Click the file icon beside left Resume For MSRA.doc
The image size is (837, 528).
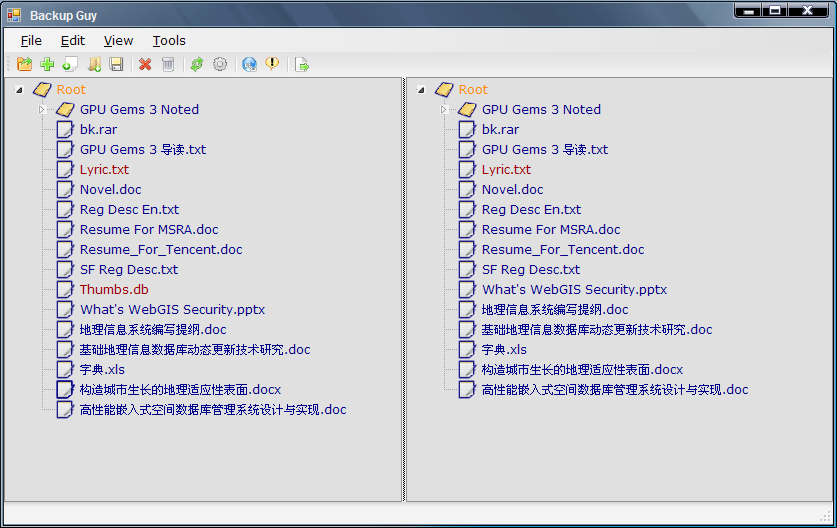point(65,230)
